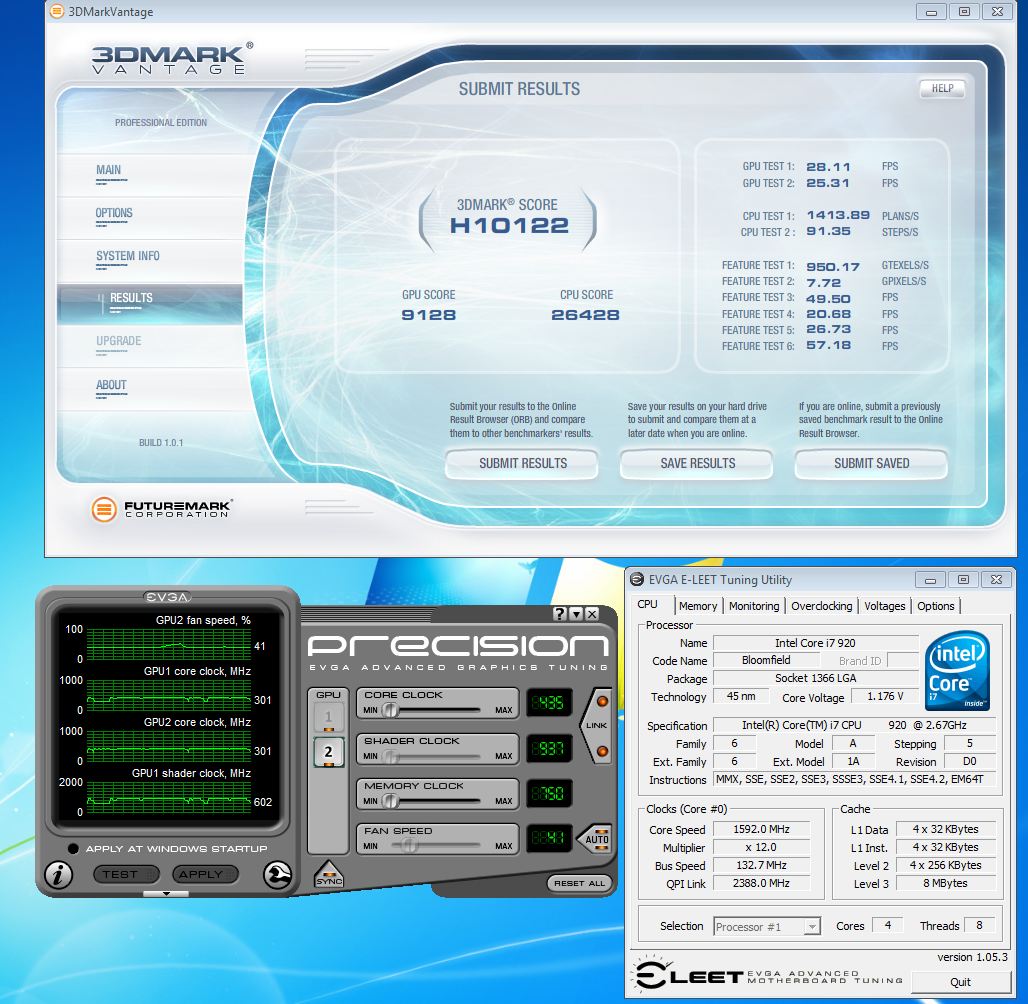Open the OPTIONS section in 3DMark
This screenshot has width=1028, height=1004.
tap(149, 218)
